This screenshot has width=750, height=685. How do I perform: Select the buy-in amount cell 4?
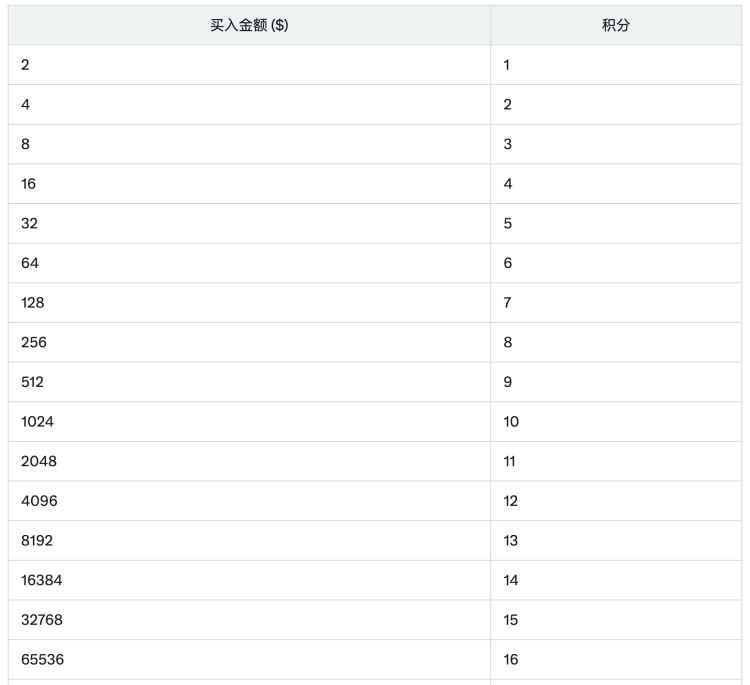pyautogui.click(x=249, y=105)
